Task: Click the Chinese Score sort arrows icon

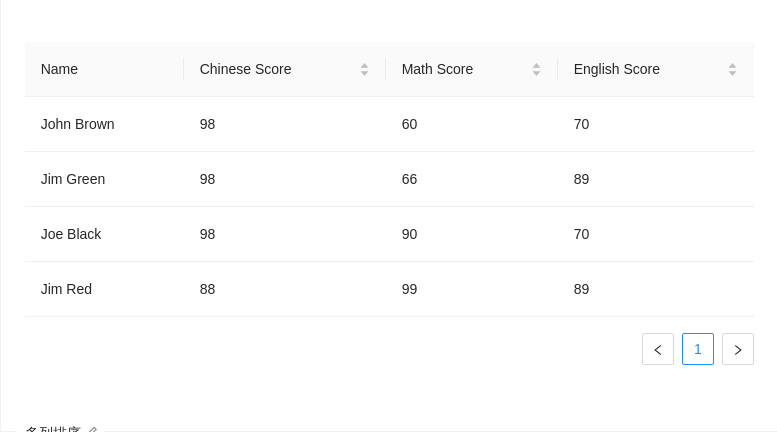Action: 364,69
